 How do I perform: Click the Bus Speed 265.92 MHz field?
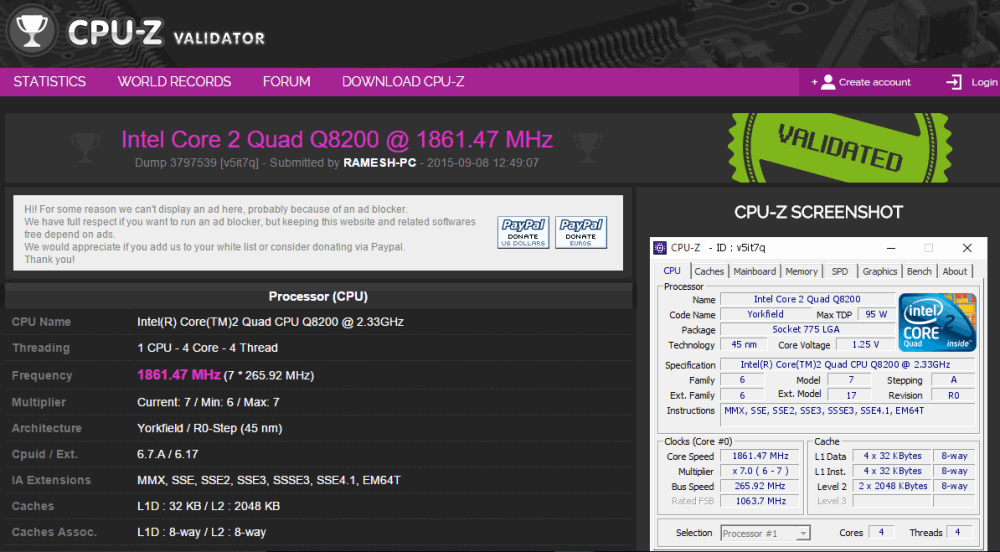coord(761,486)
